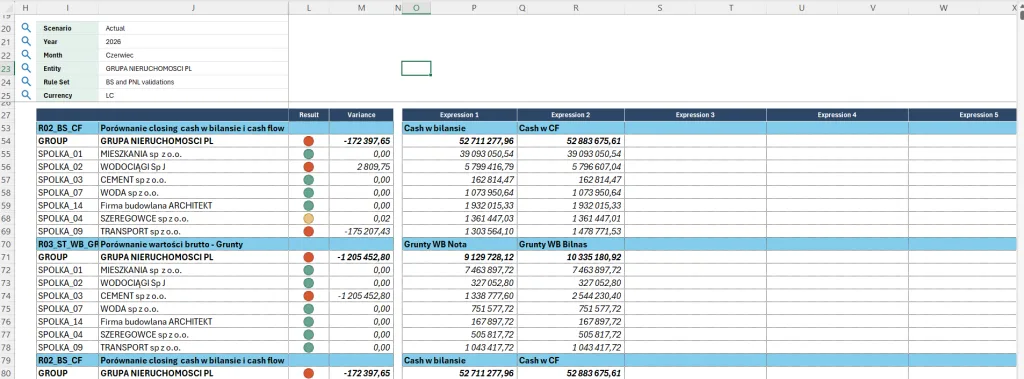Select column M header
Viewport: 1024px width, 379px height.
point(362,8)
